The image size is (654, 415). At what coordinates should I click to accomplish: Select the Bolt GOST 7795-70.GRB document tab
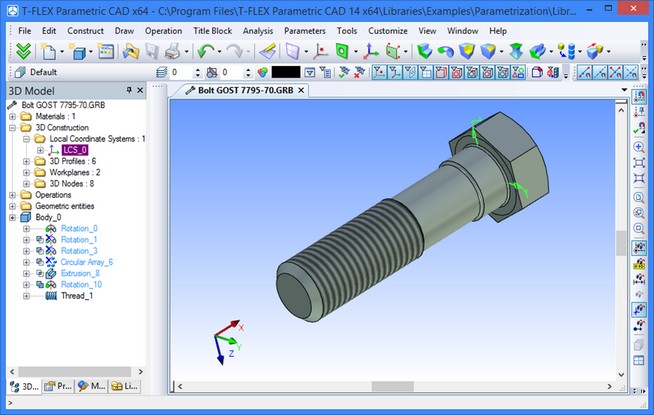click(245, 90)
